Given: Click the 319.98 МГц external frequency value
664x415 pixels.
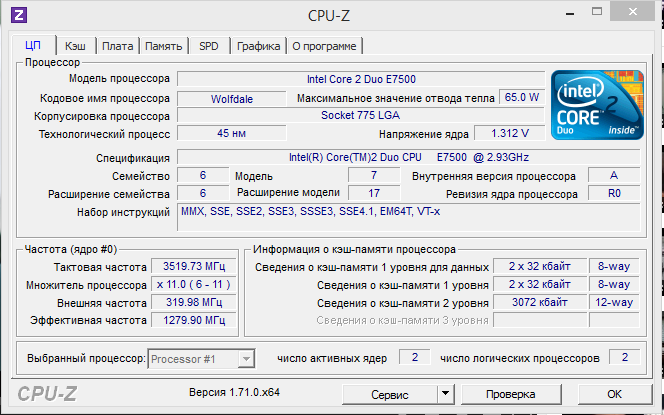Looking at the screenshot, I should click(194, 302).
